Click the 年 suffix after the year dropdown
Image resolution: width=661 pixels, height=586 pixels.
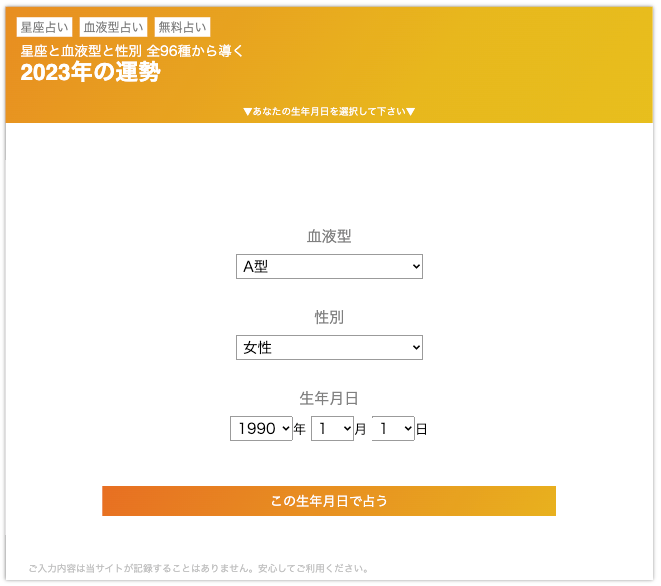tap(300, 429)
